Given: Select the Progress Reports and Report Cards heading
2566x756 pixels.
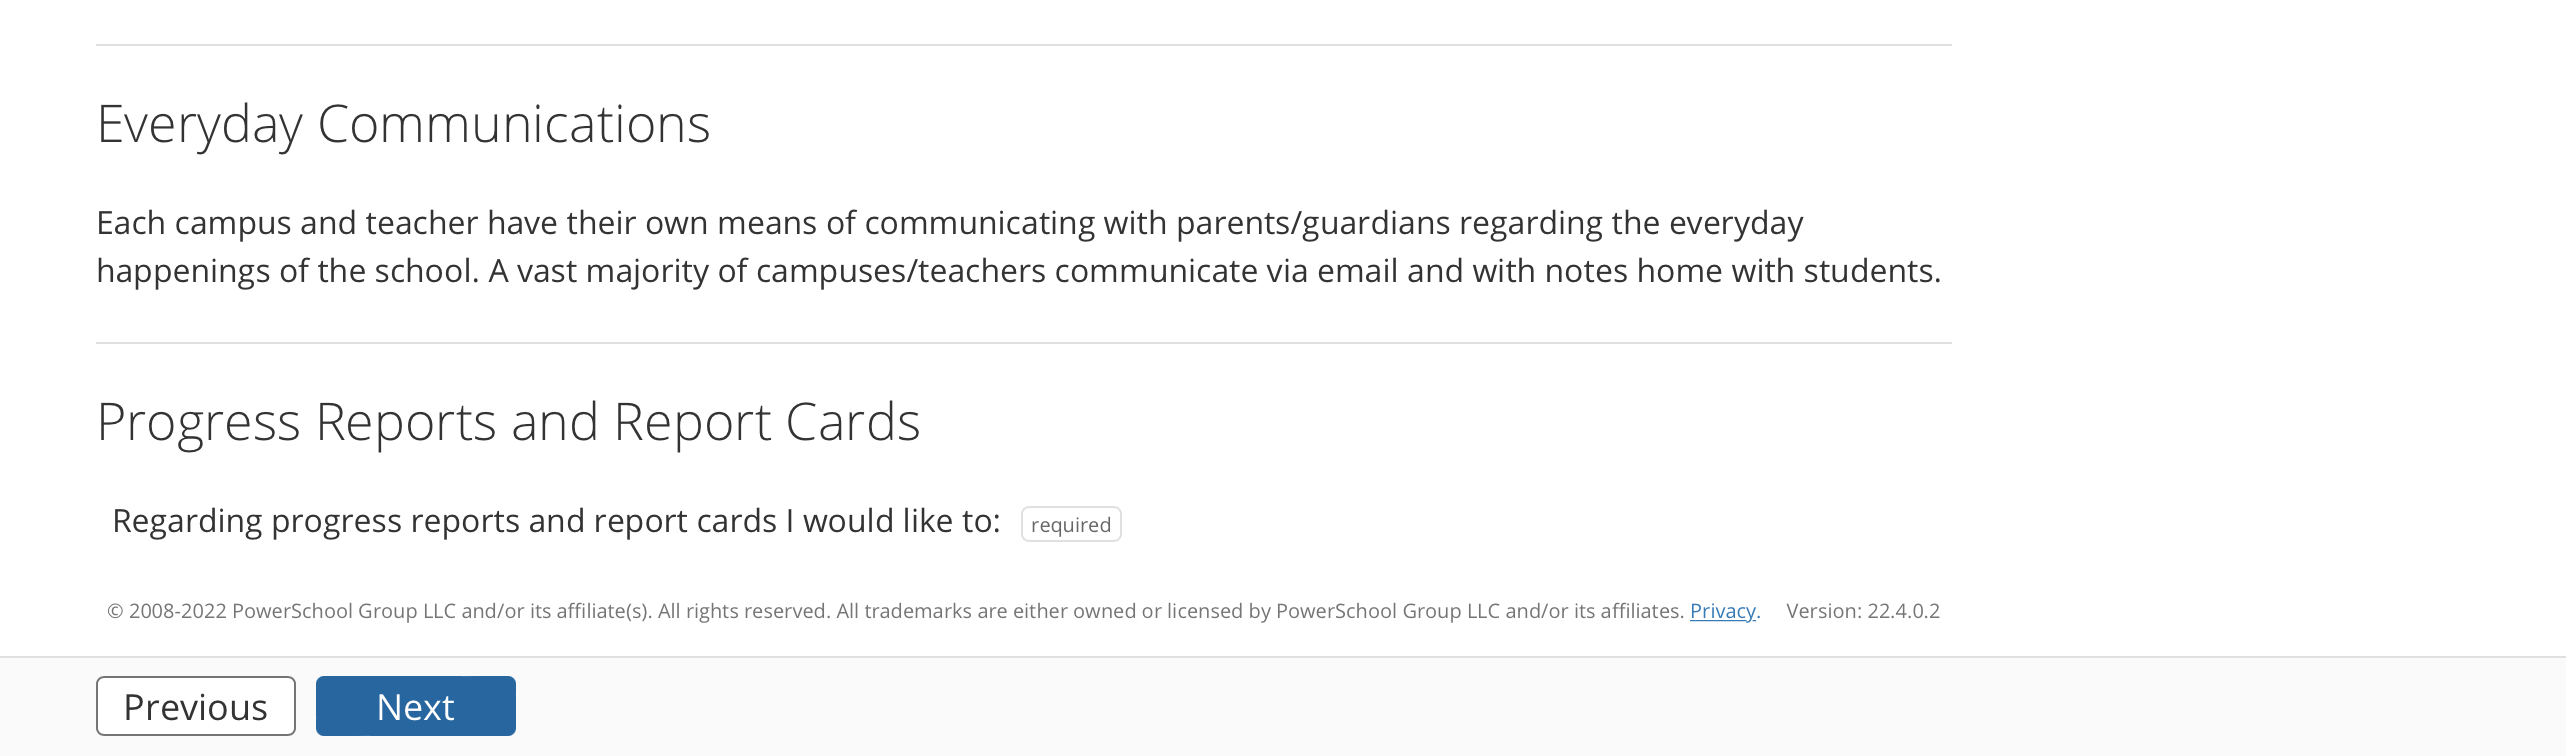Looking at the screenshot, I should point(509,421).
